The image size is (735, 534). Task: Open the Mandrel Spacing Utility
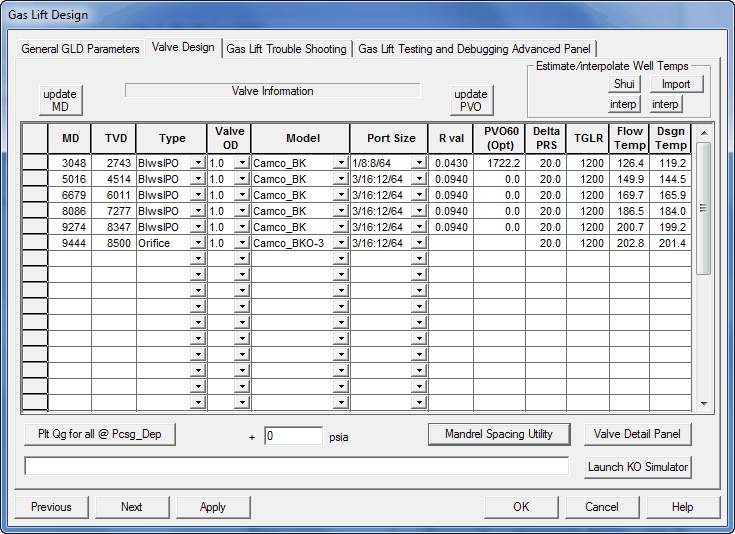(499, 434)
